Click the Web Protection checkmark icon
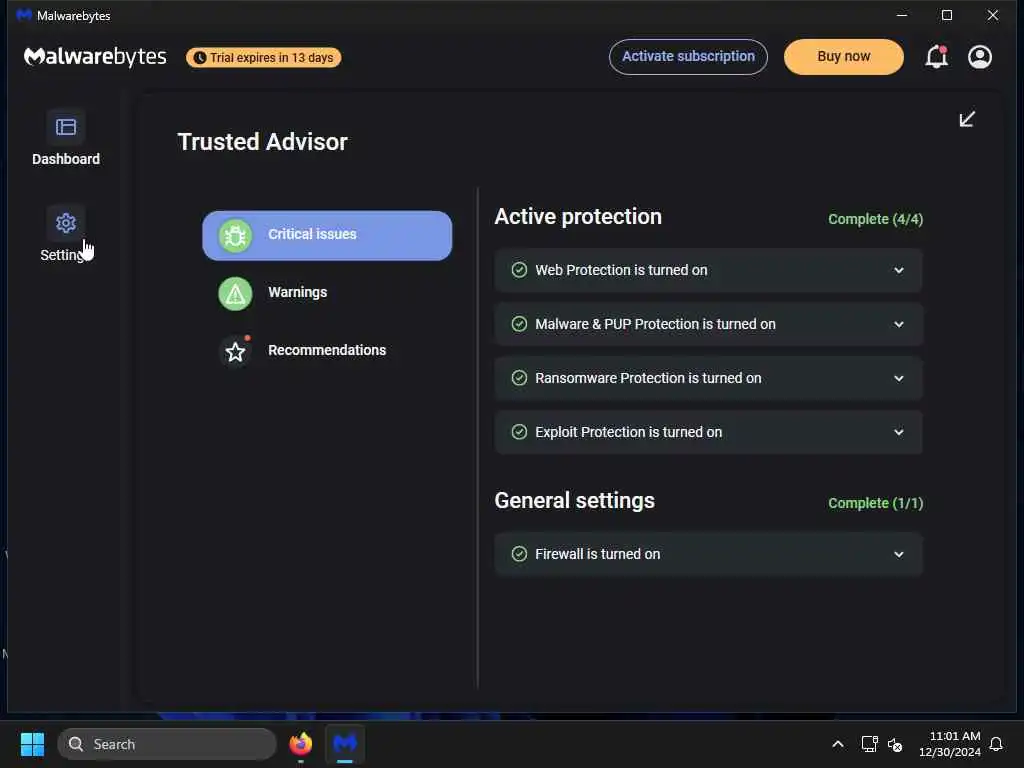This screenshot has height=768, width=1024. [519, 270]
